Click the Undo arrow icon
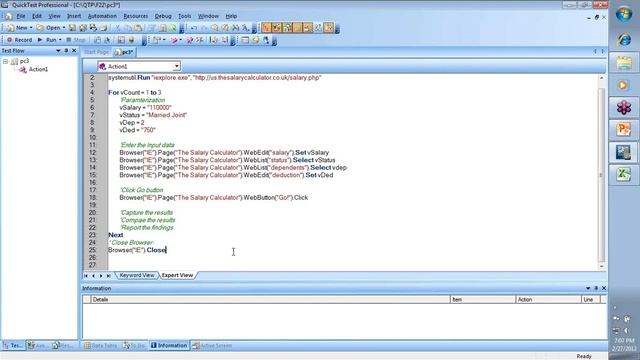This screenshot has height=360, width=640. (x=194, y=28)
